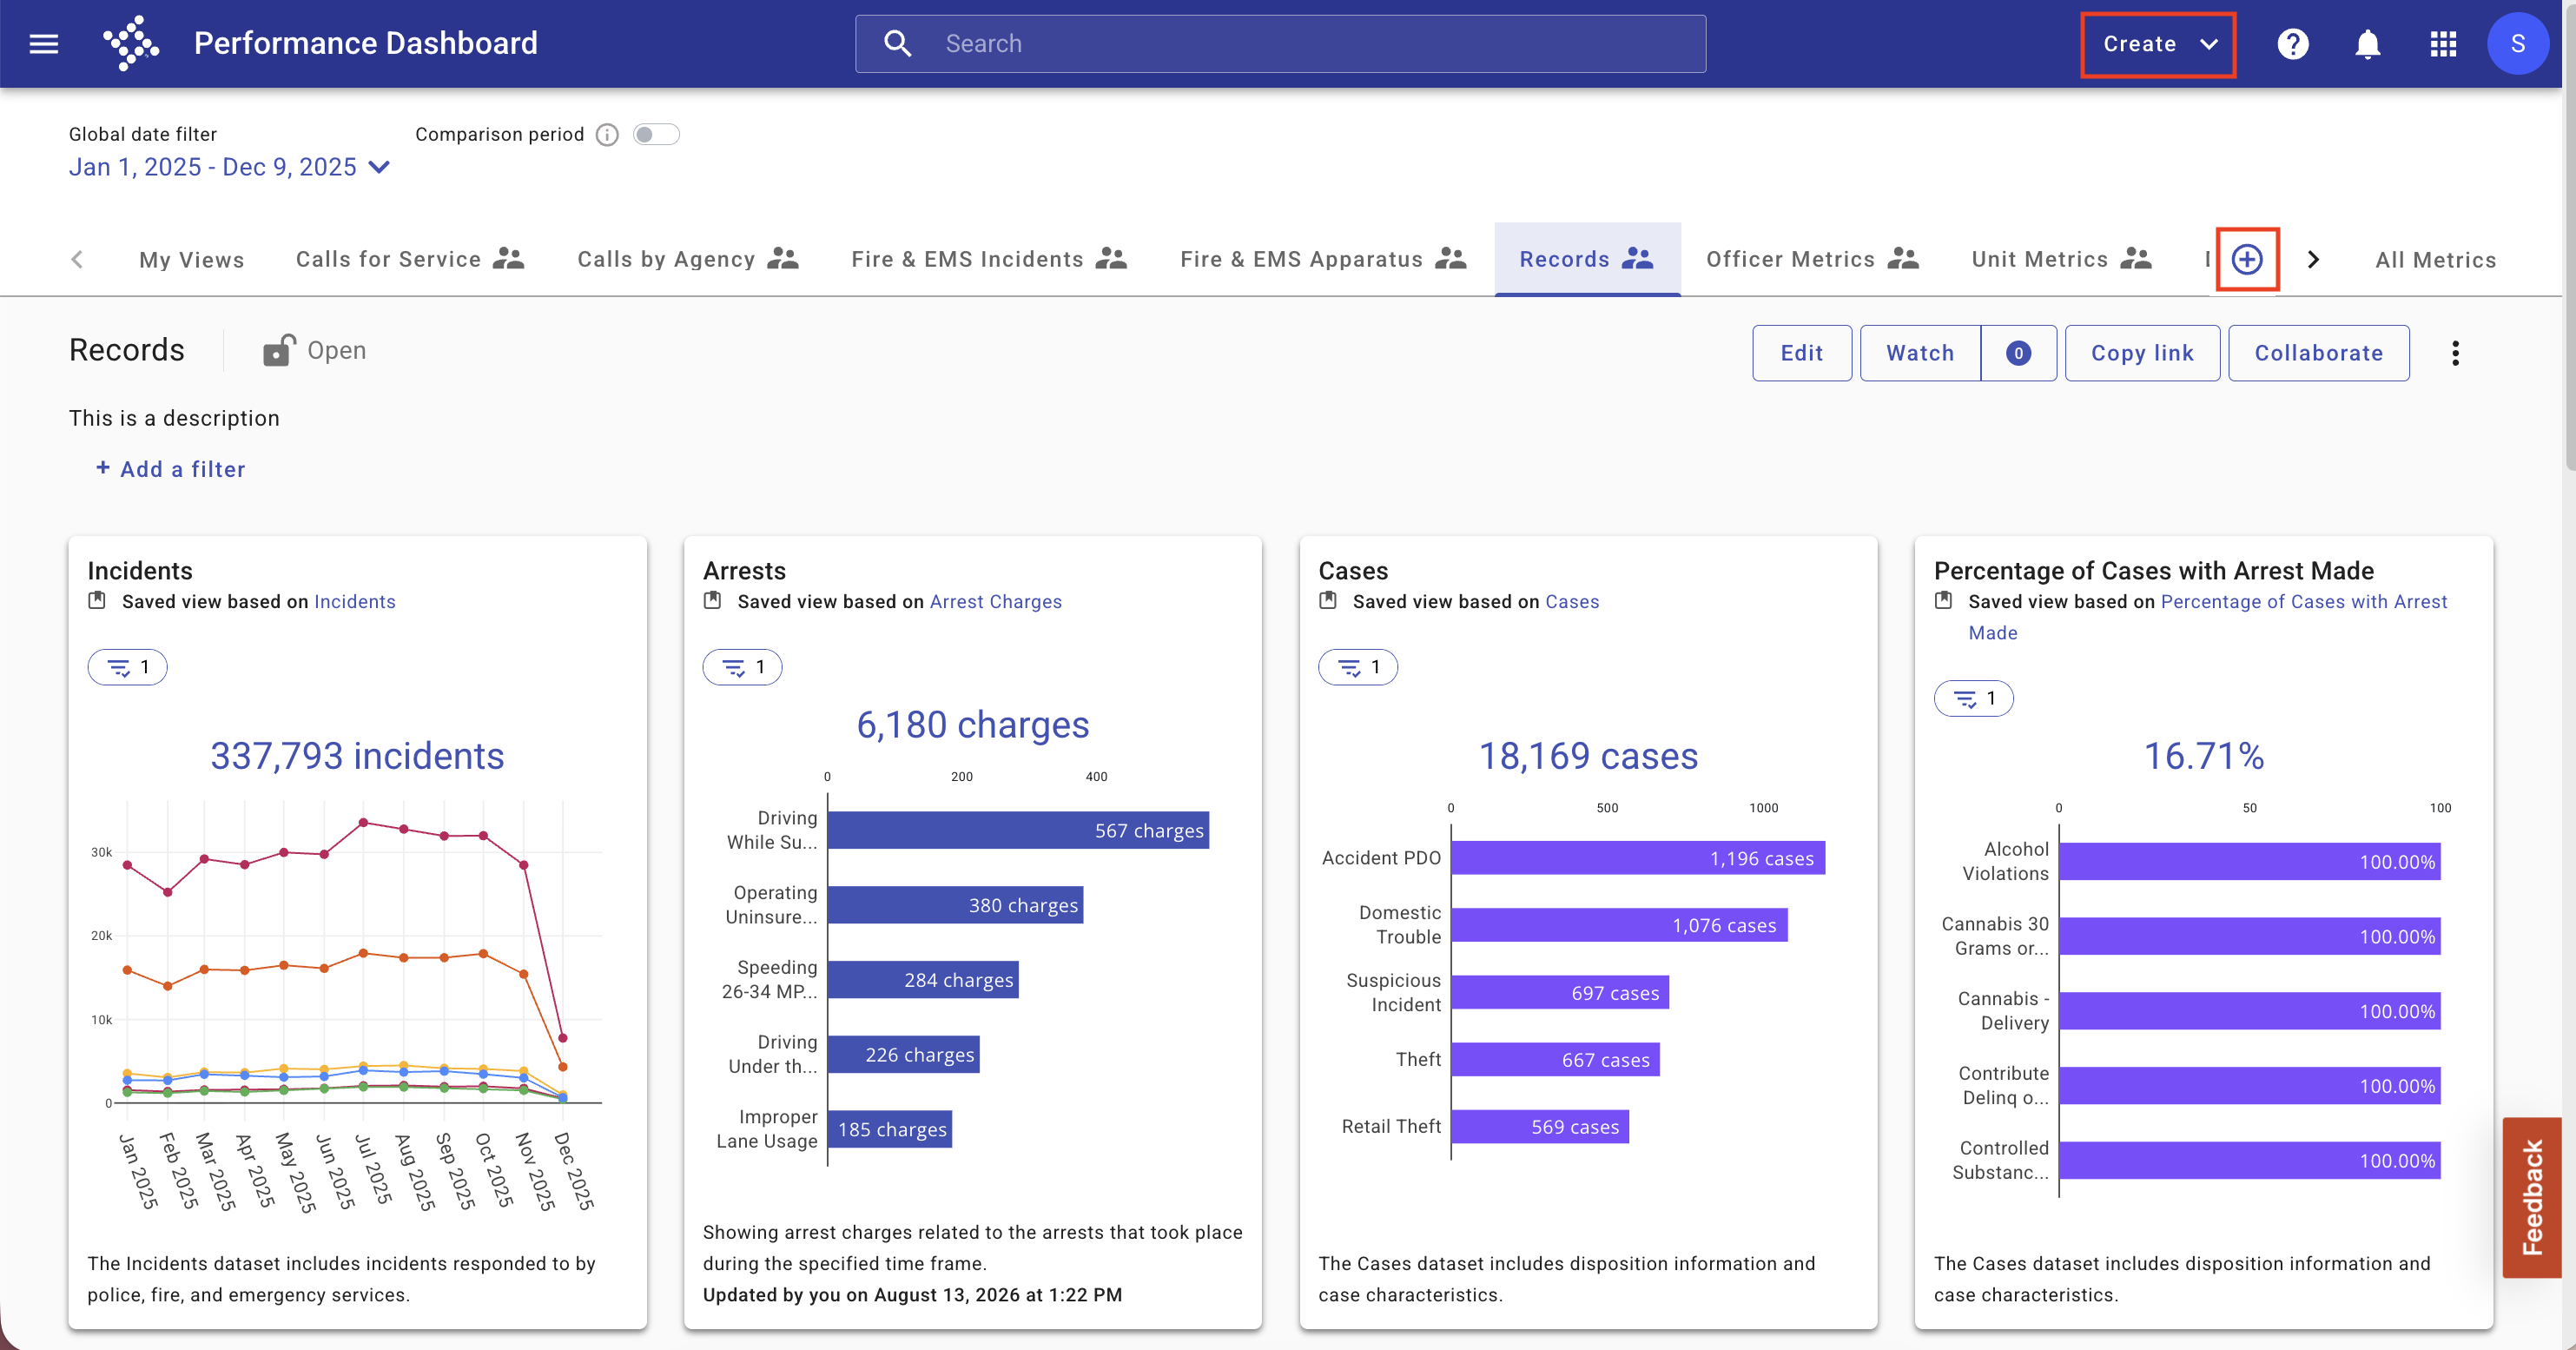The width and height of the screenshot is (2576, 1350).
Task: Click the Copy link button
Action: pos(2142,353)
